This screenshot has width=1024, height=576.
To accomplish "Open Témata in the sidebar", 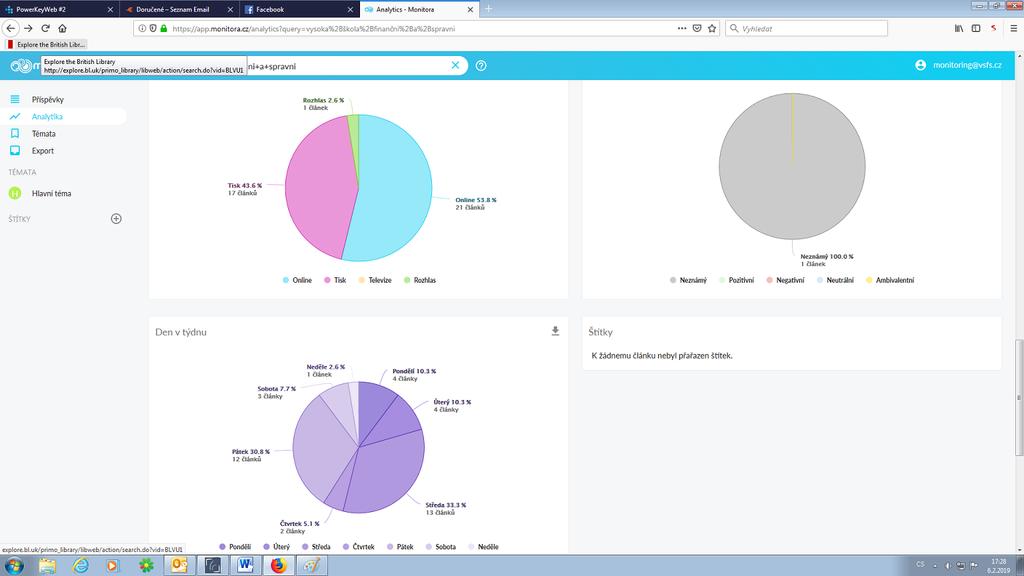I will (43, 133).
